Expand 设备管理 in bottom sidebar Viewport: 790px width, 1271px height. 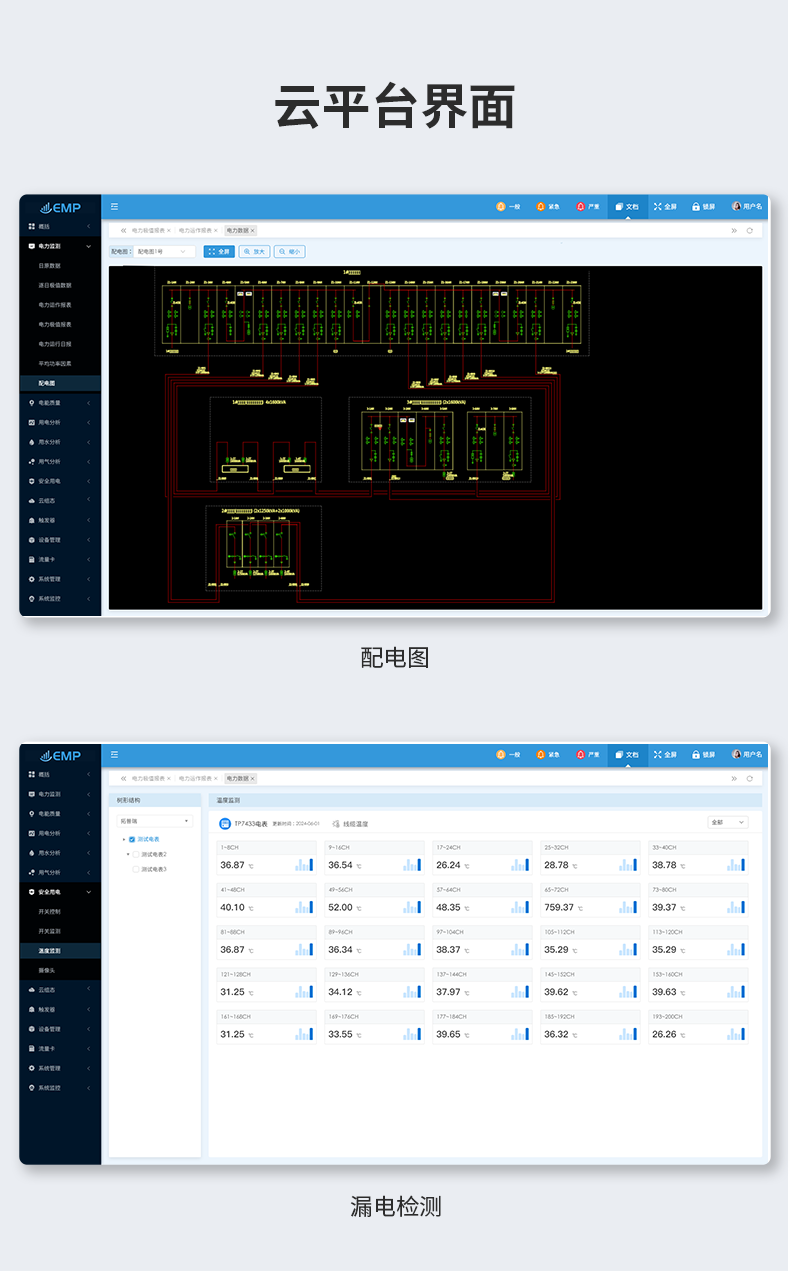pyautogui.click(x=60, y=1028)
